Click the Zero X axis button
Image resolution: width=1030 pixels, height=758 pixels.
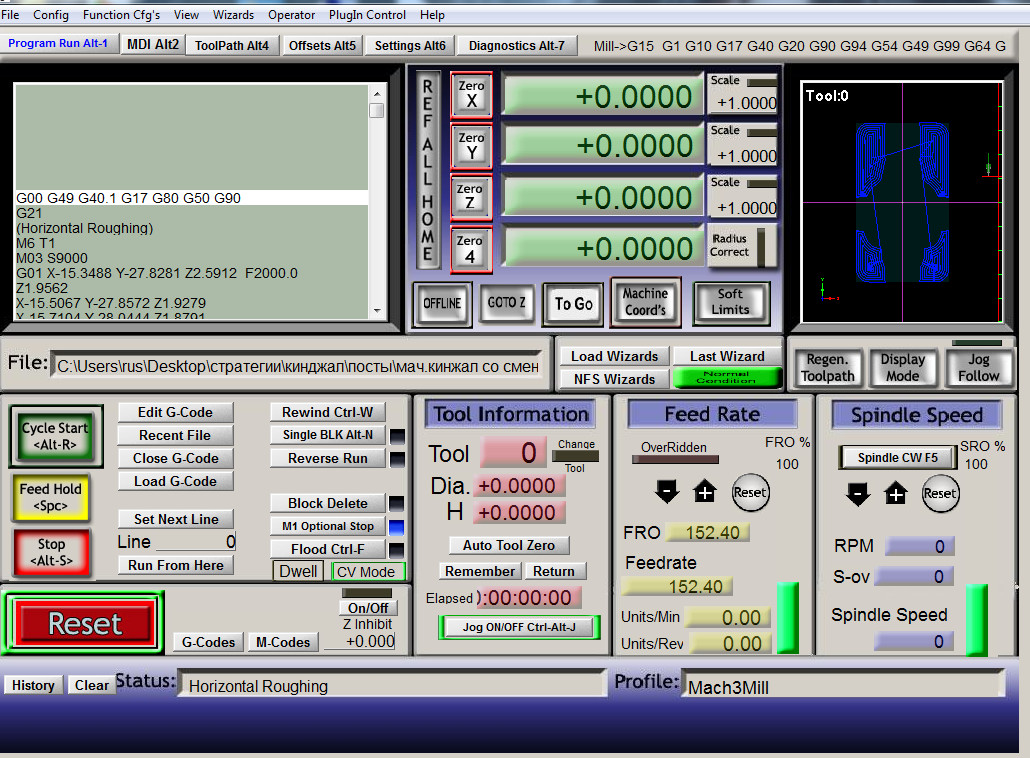[x=471, y=95]
